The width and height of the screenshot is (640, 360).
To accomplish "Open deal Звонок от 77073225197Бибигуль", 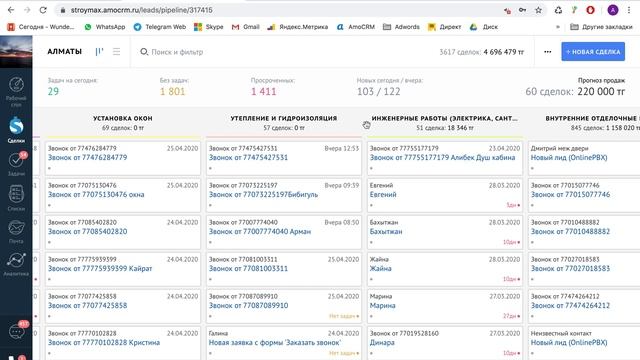I will pos(263,195).
